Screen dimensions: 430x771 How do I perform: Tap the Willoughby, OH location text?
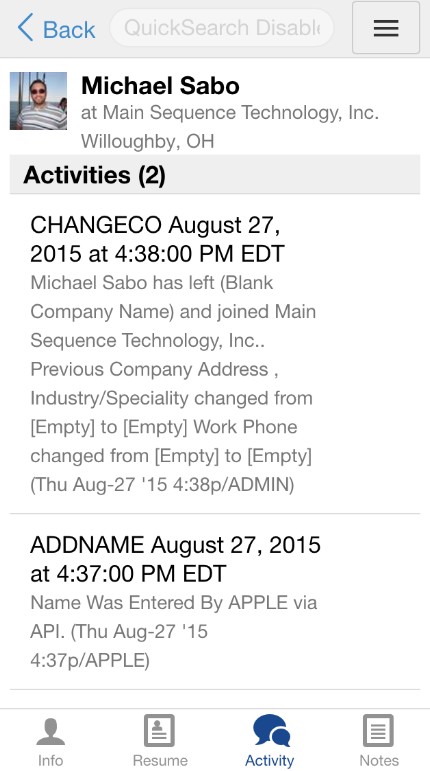point(147,142)
